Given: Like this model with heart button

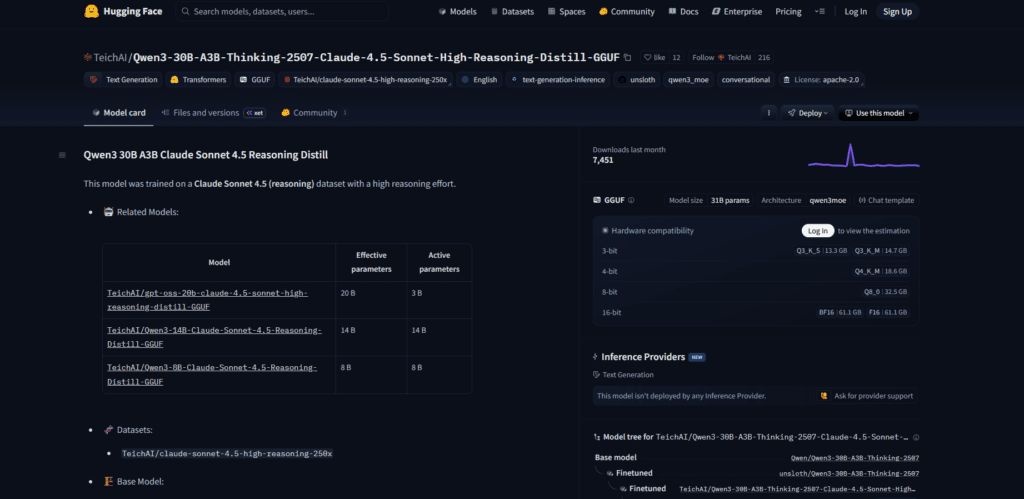Looking at the screenshot, I should point(654,57).
